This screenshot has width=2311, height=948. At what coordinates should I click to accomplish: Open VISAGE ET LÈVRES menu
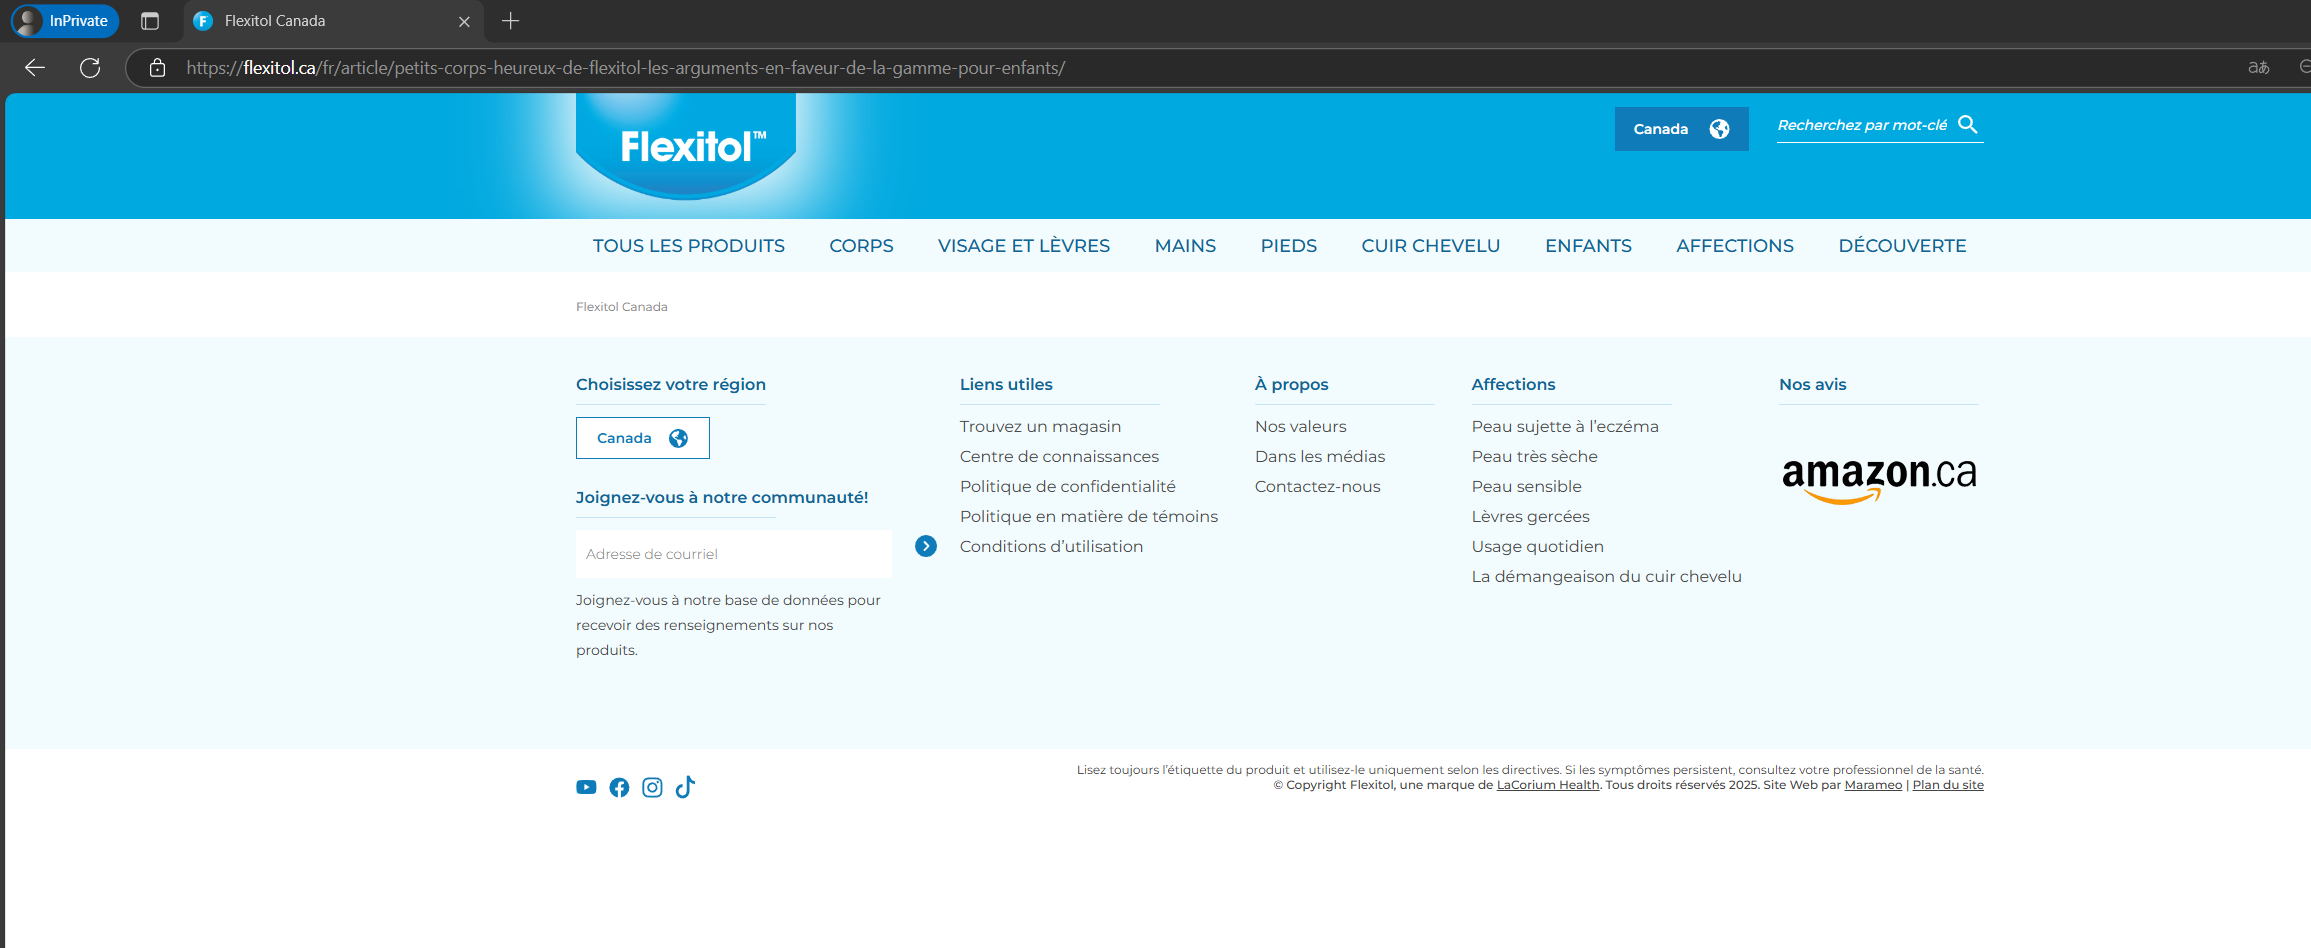point(1023,245)
